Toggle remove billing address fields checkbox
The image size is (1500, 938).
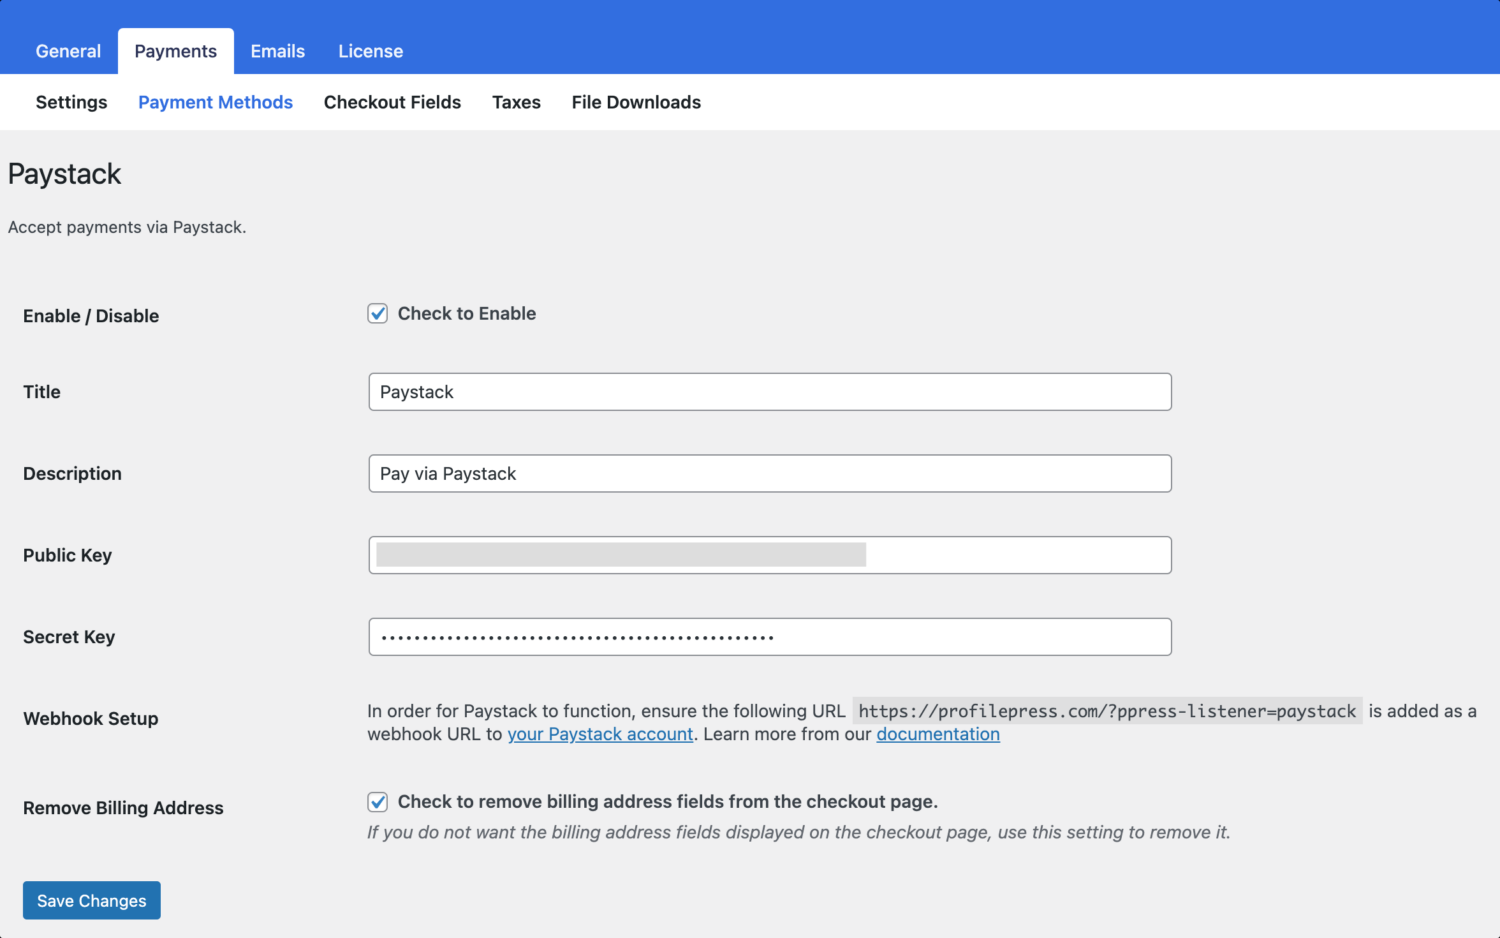[x=378, y=802]
